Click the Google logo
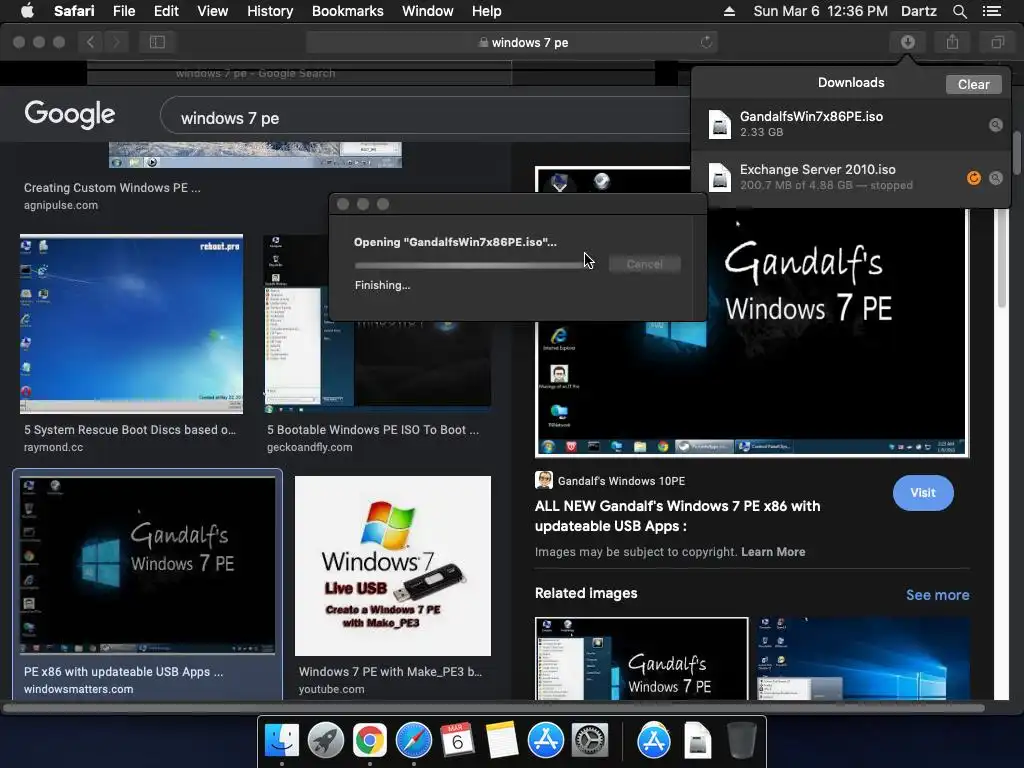1024x768 pixels. point(70,115)
